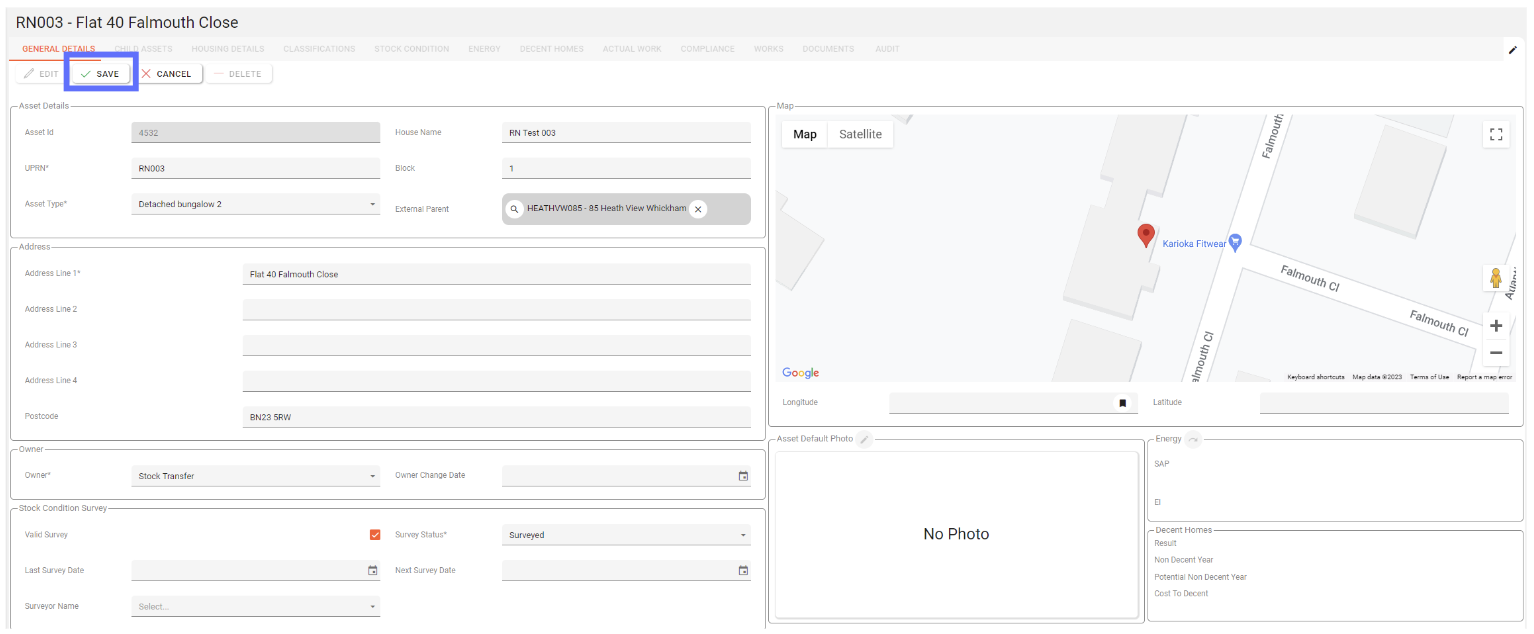Switch to the Stock Condition tab

point(411,49)
